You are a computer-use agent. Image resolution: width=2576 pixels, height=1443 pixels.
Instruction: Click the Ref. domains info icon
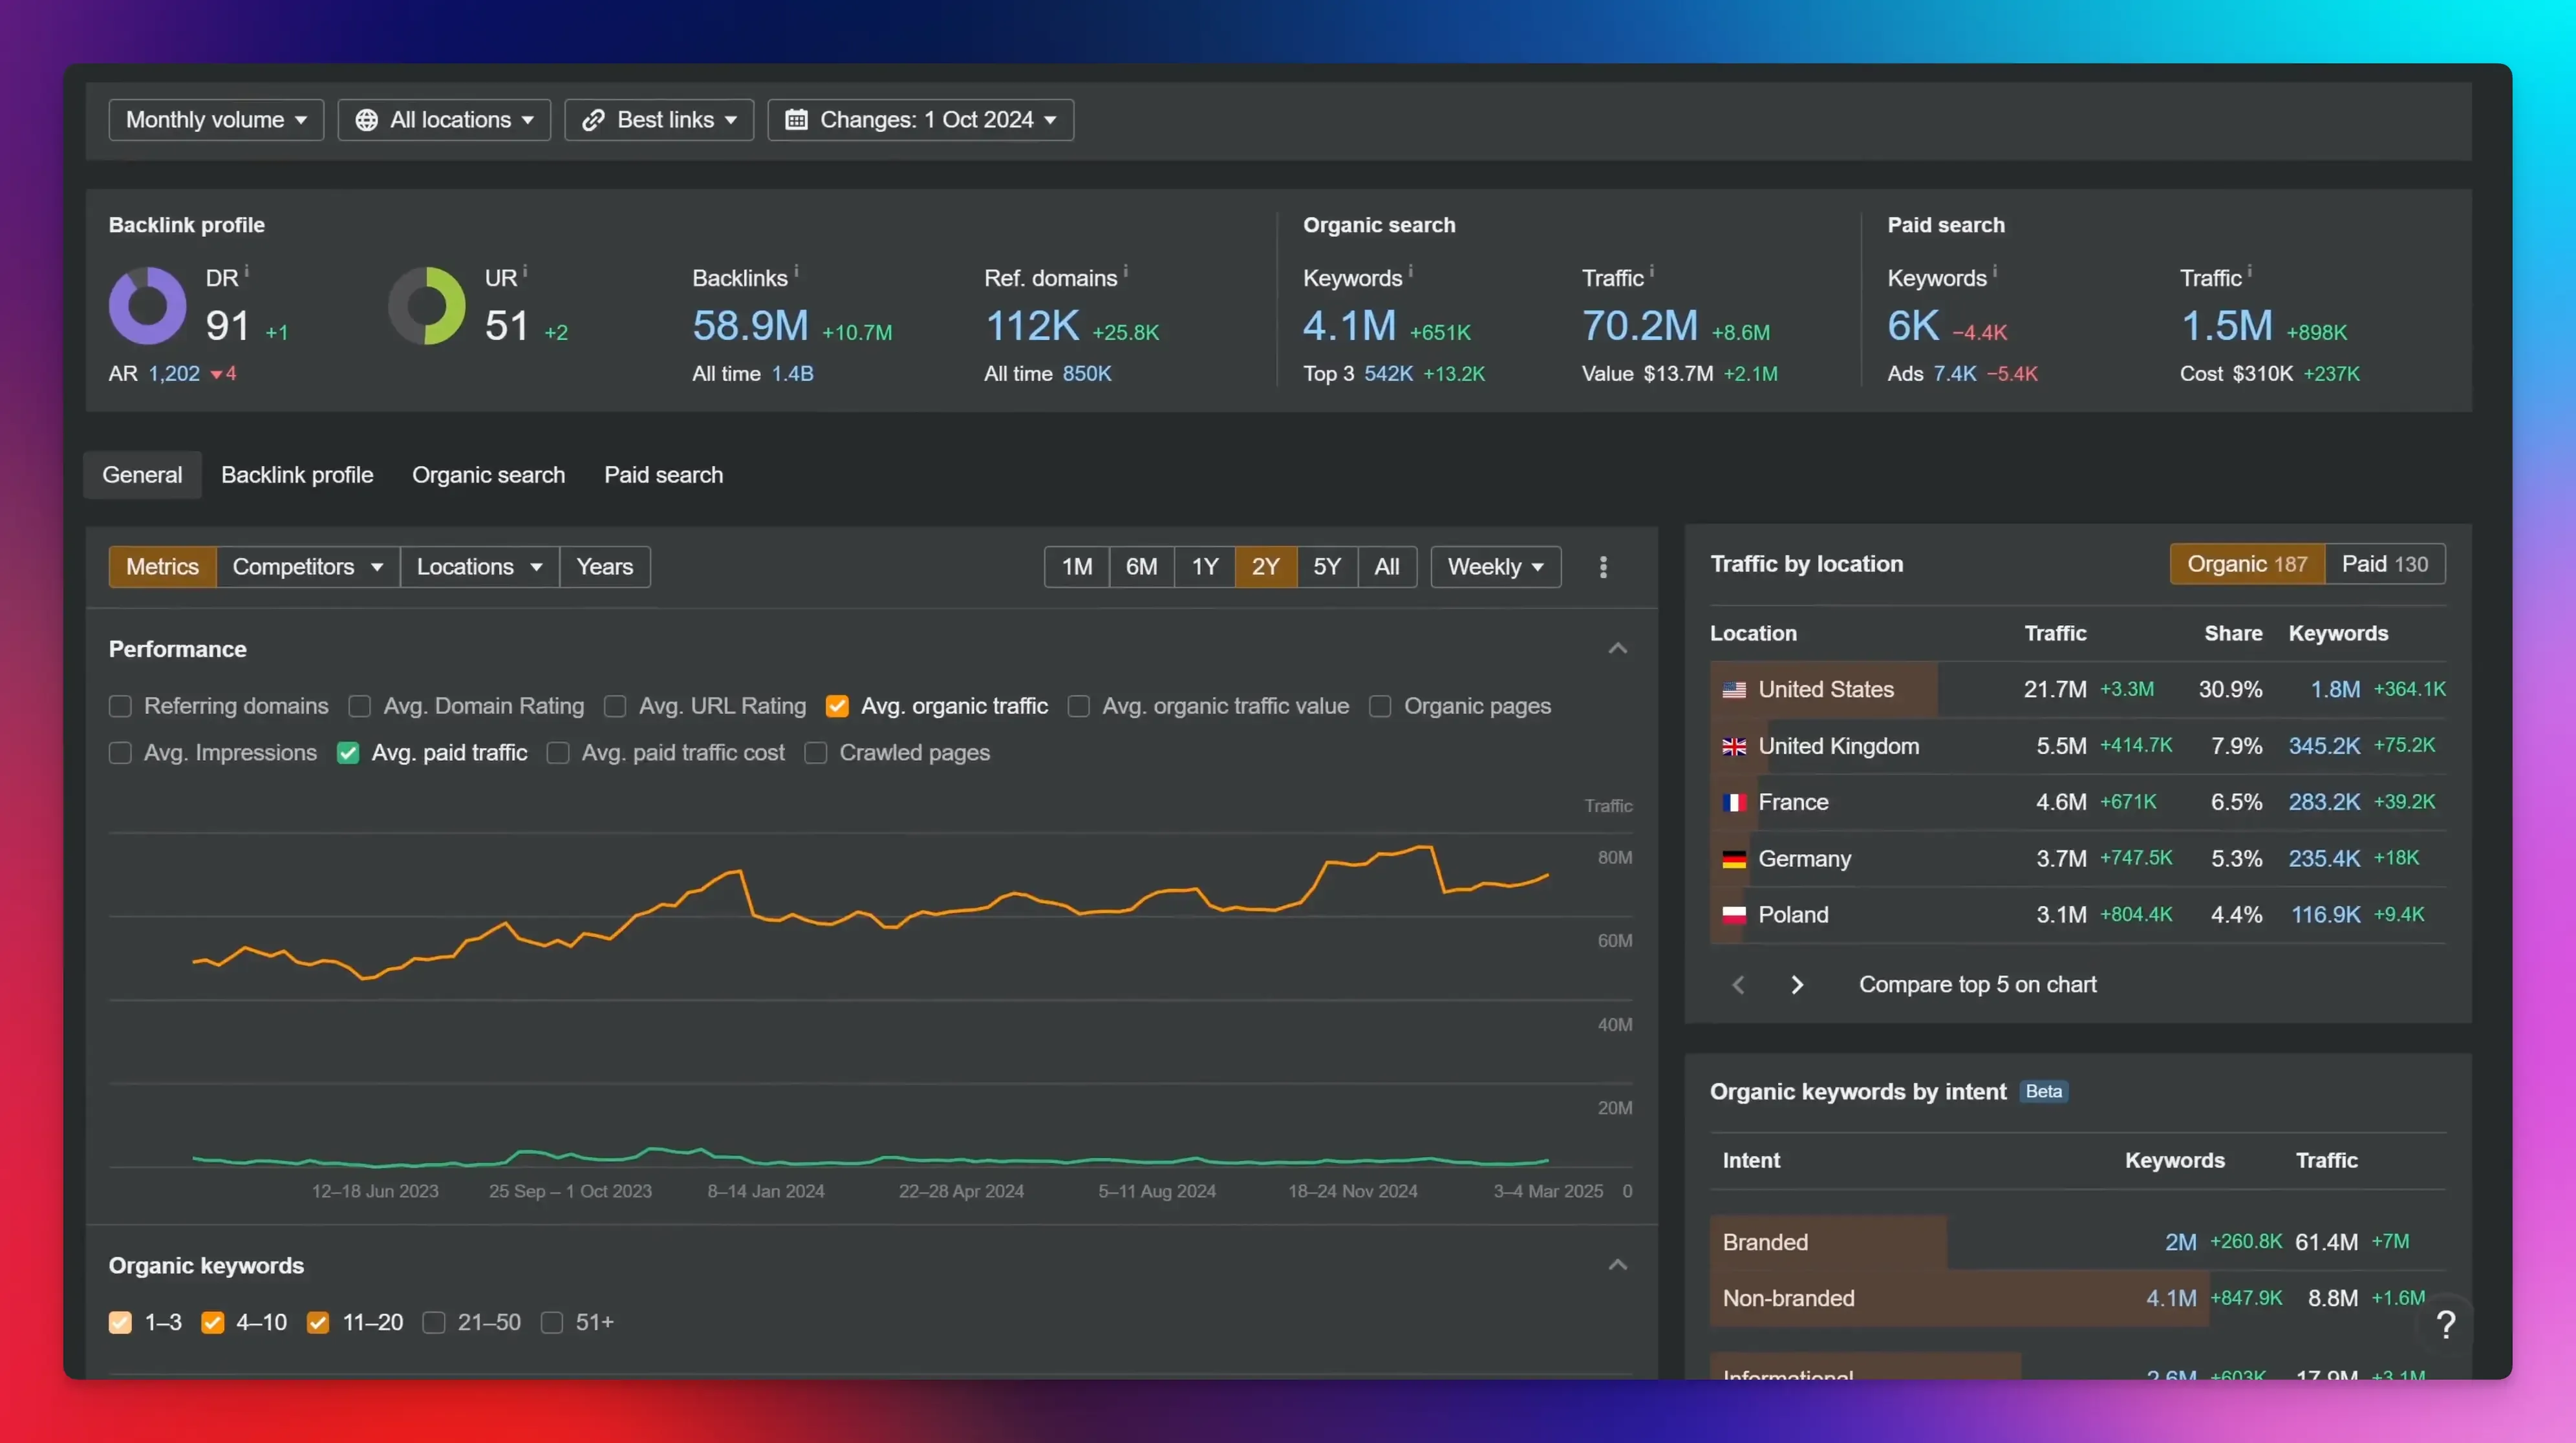(x=1126, y=271)
